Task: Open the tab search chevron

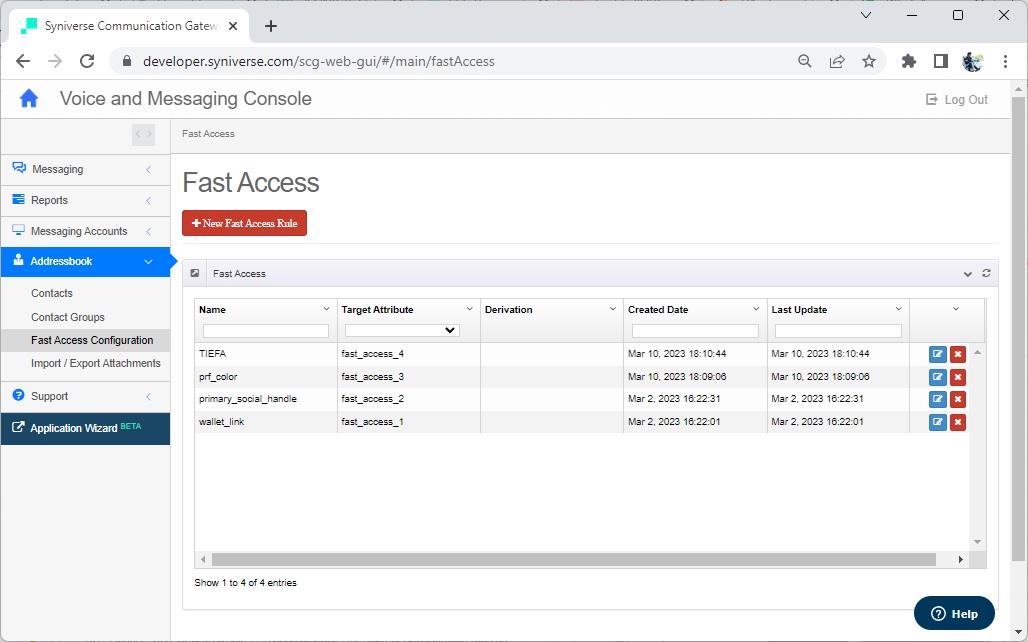Action: point(866,15)
